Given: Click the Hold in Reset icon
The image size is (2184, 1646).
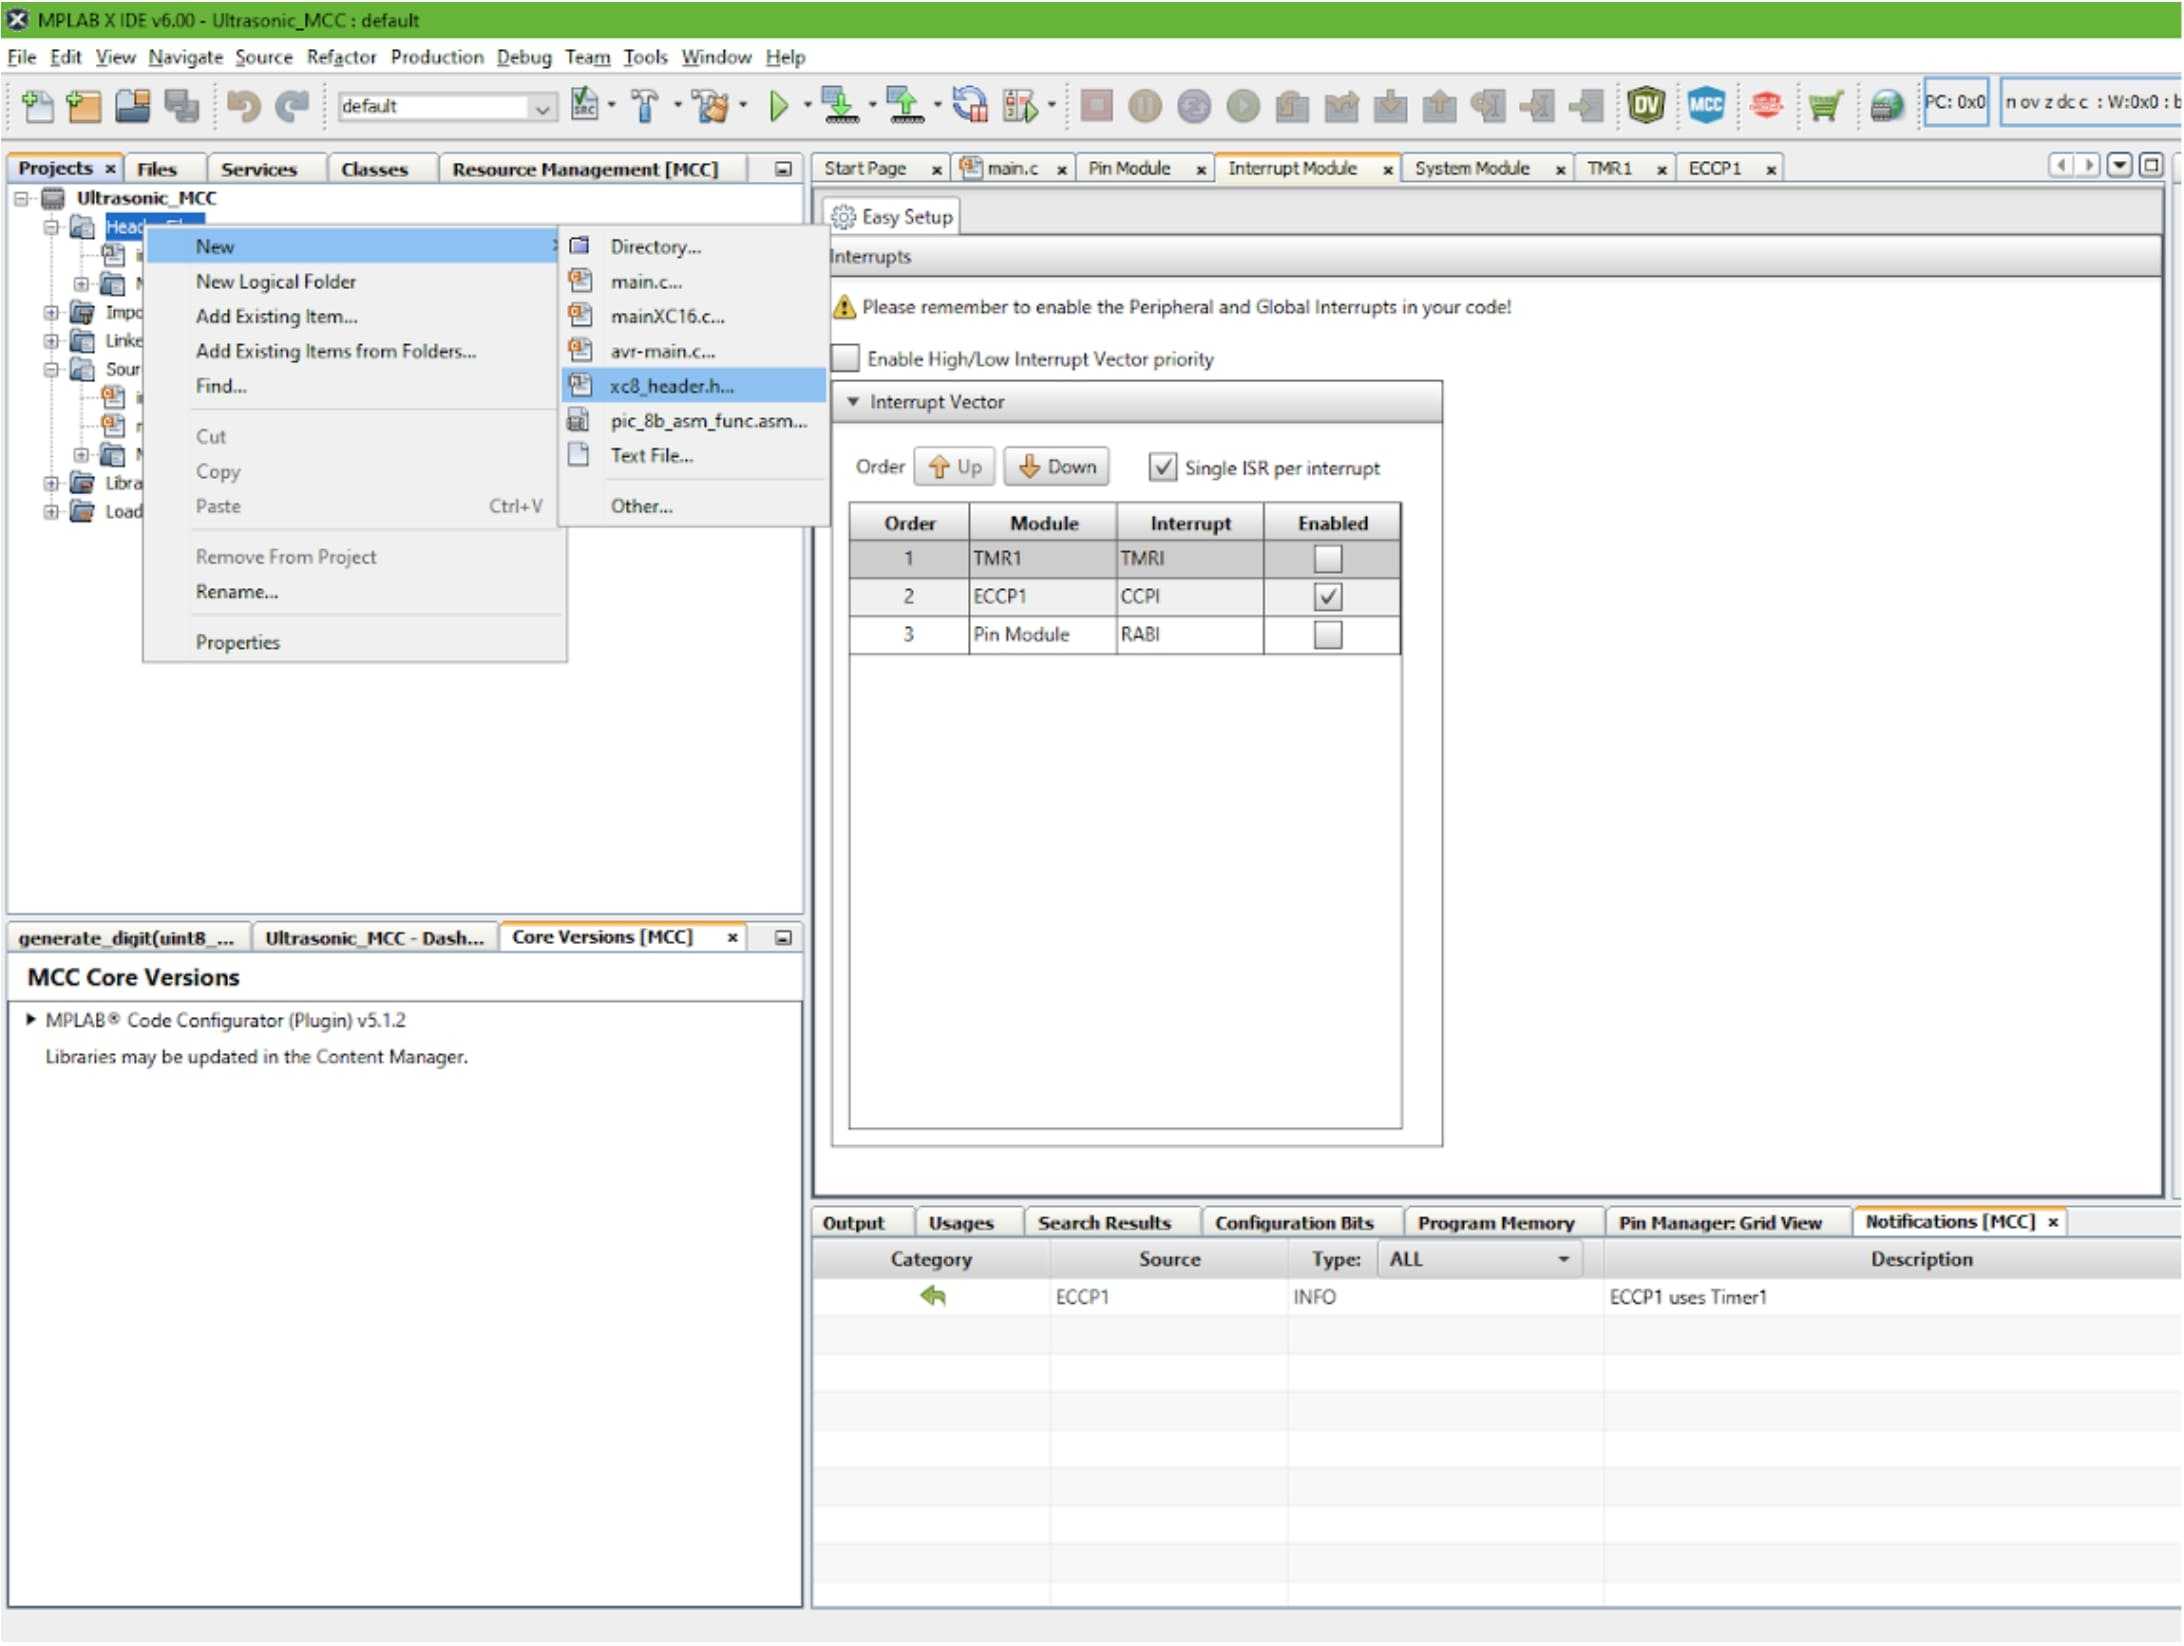Looking at the screenshot, I should (x=968, y=104).
